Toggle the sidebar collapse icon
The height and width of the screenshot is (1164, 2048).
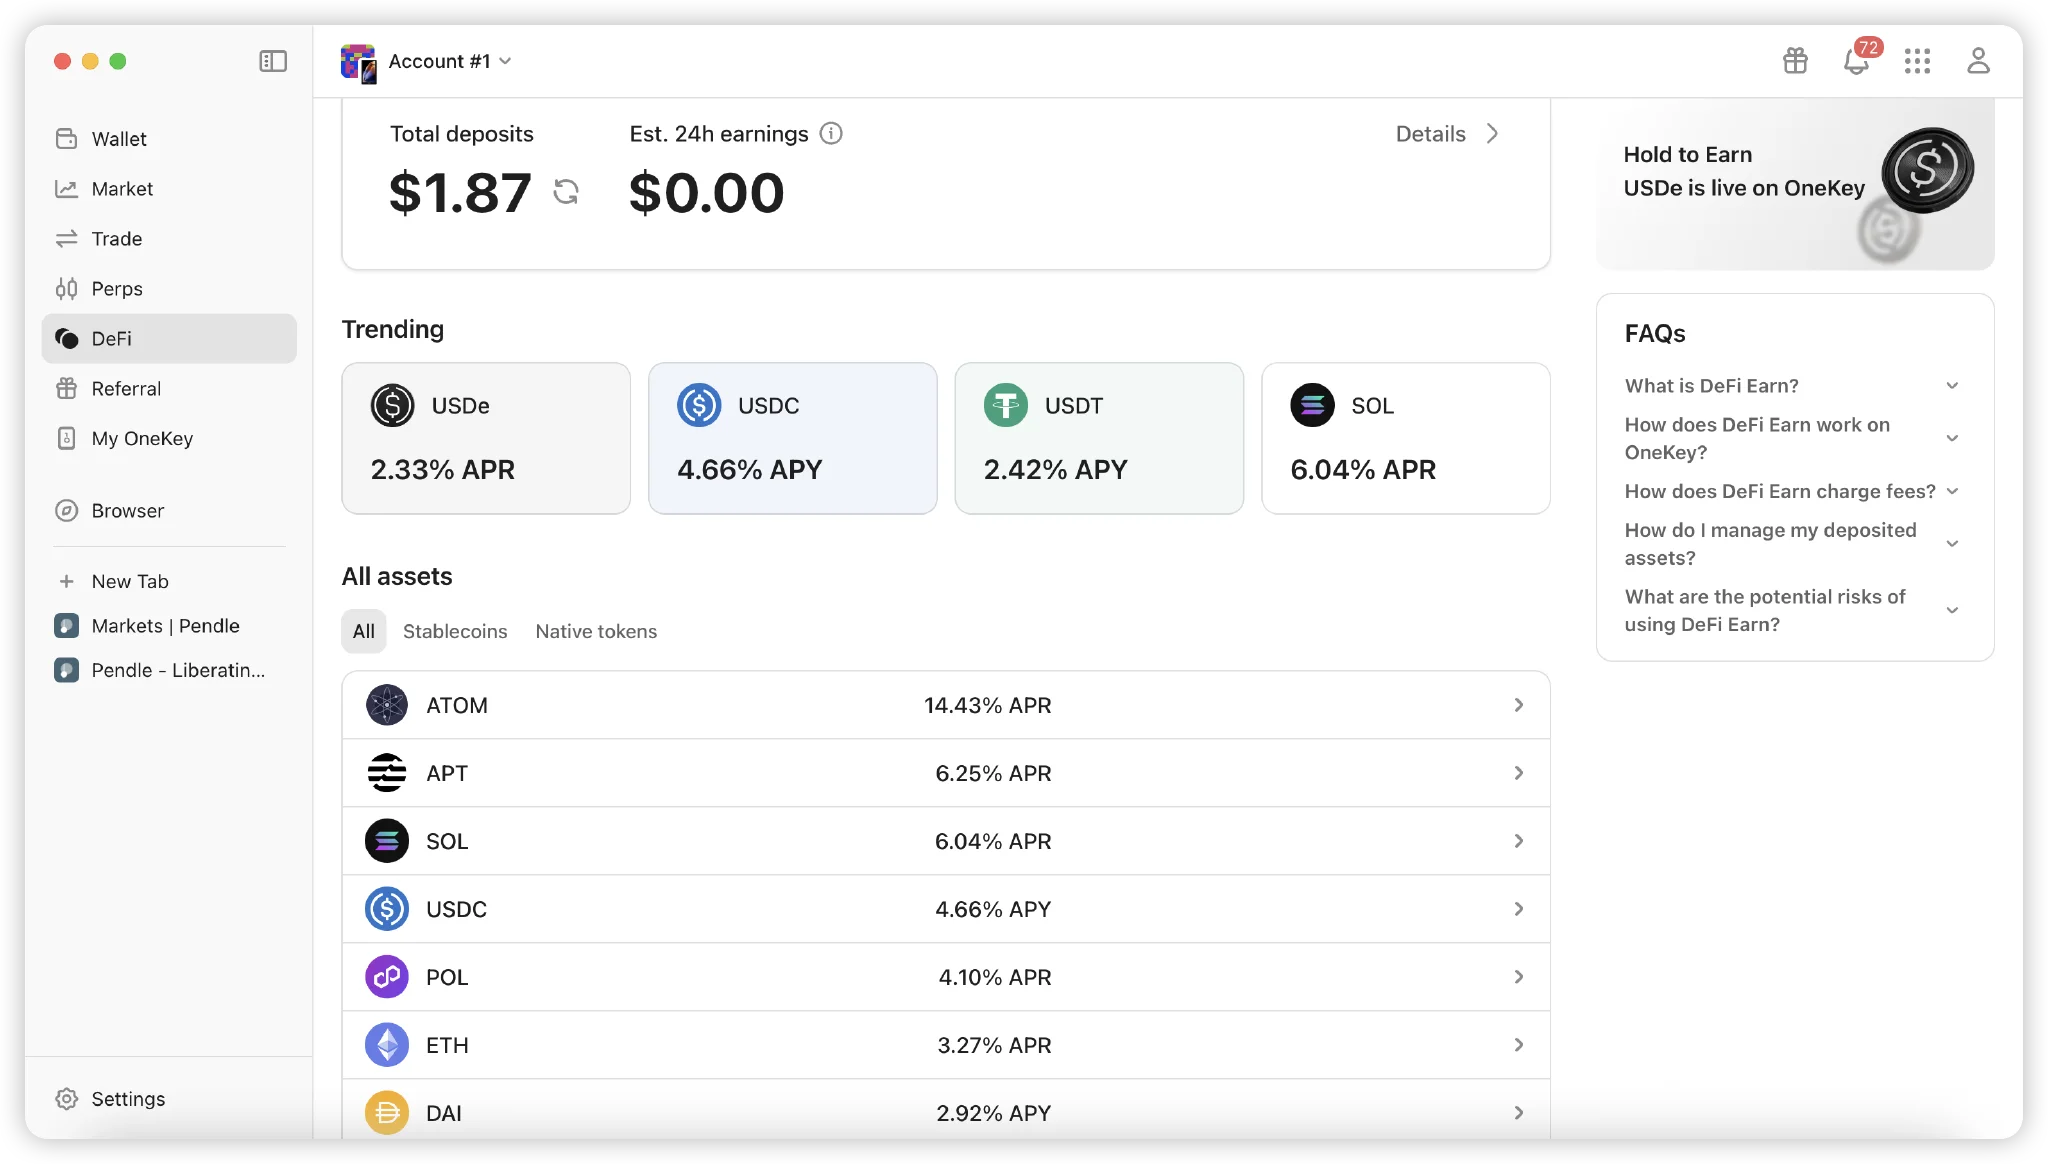point(273,61)
